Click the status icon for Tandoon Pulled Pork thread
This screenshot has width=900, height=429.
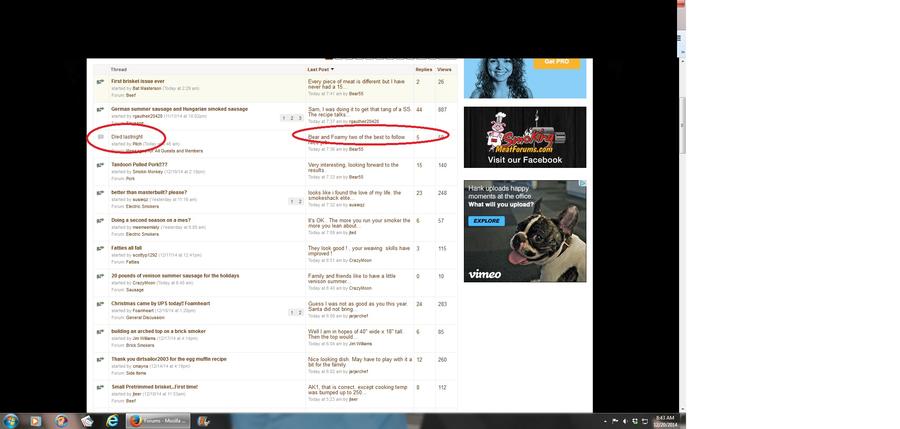click(100, 164)
